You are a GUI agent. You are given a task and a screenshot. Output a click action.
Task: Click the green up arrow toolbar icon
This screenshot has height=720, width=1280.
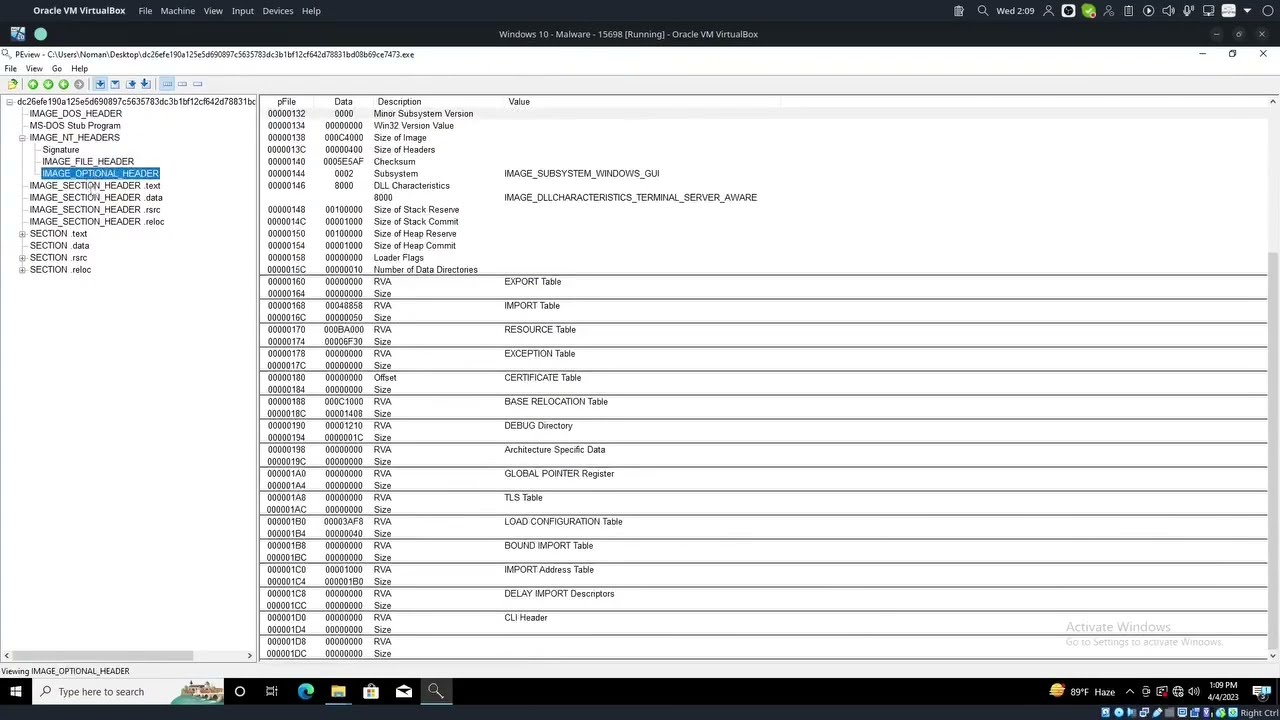coord(33,84)
